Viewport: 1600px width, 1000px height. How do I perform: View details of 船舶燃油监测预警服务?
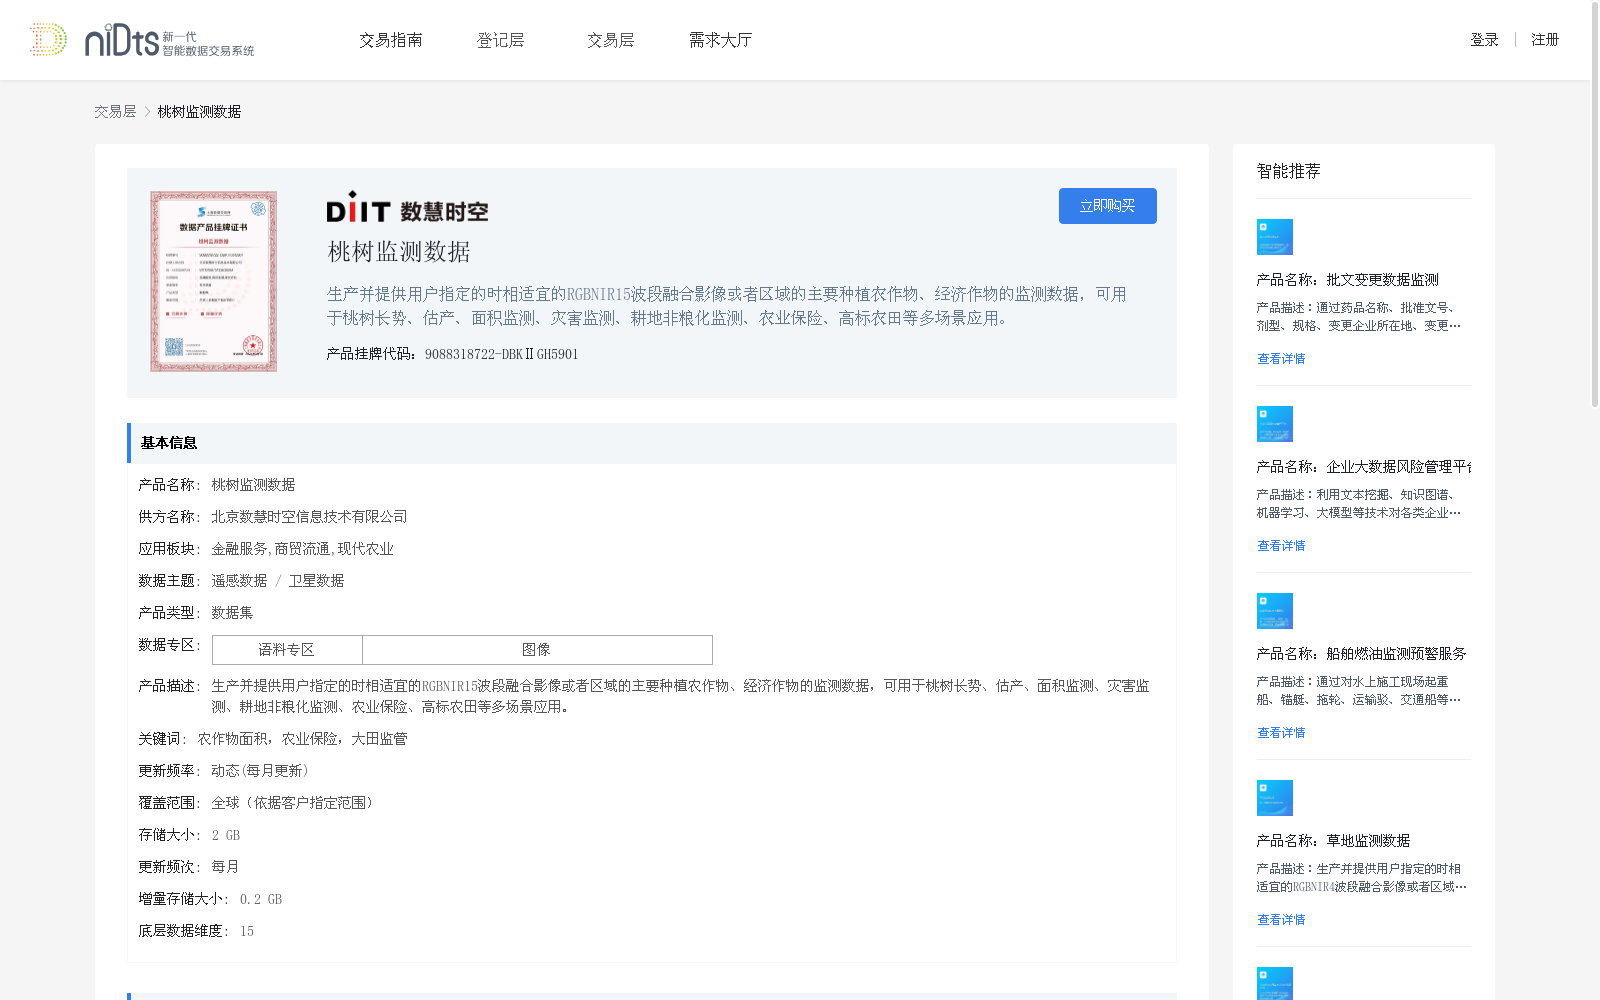pos(1281,733)
